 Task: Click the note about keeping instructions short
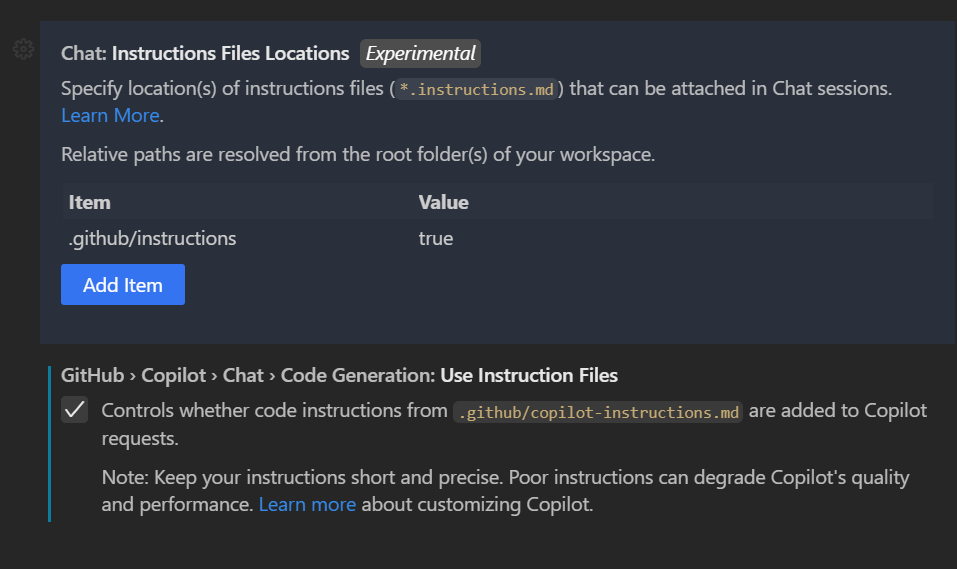tap(505, 477)
